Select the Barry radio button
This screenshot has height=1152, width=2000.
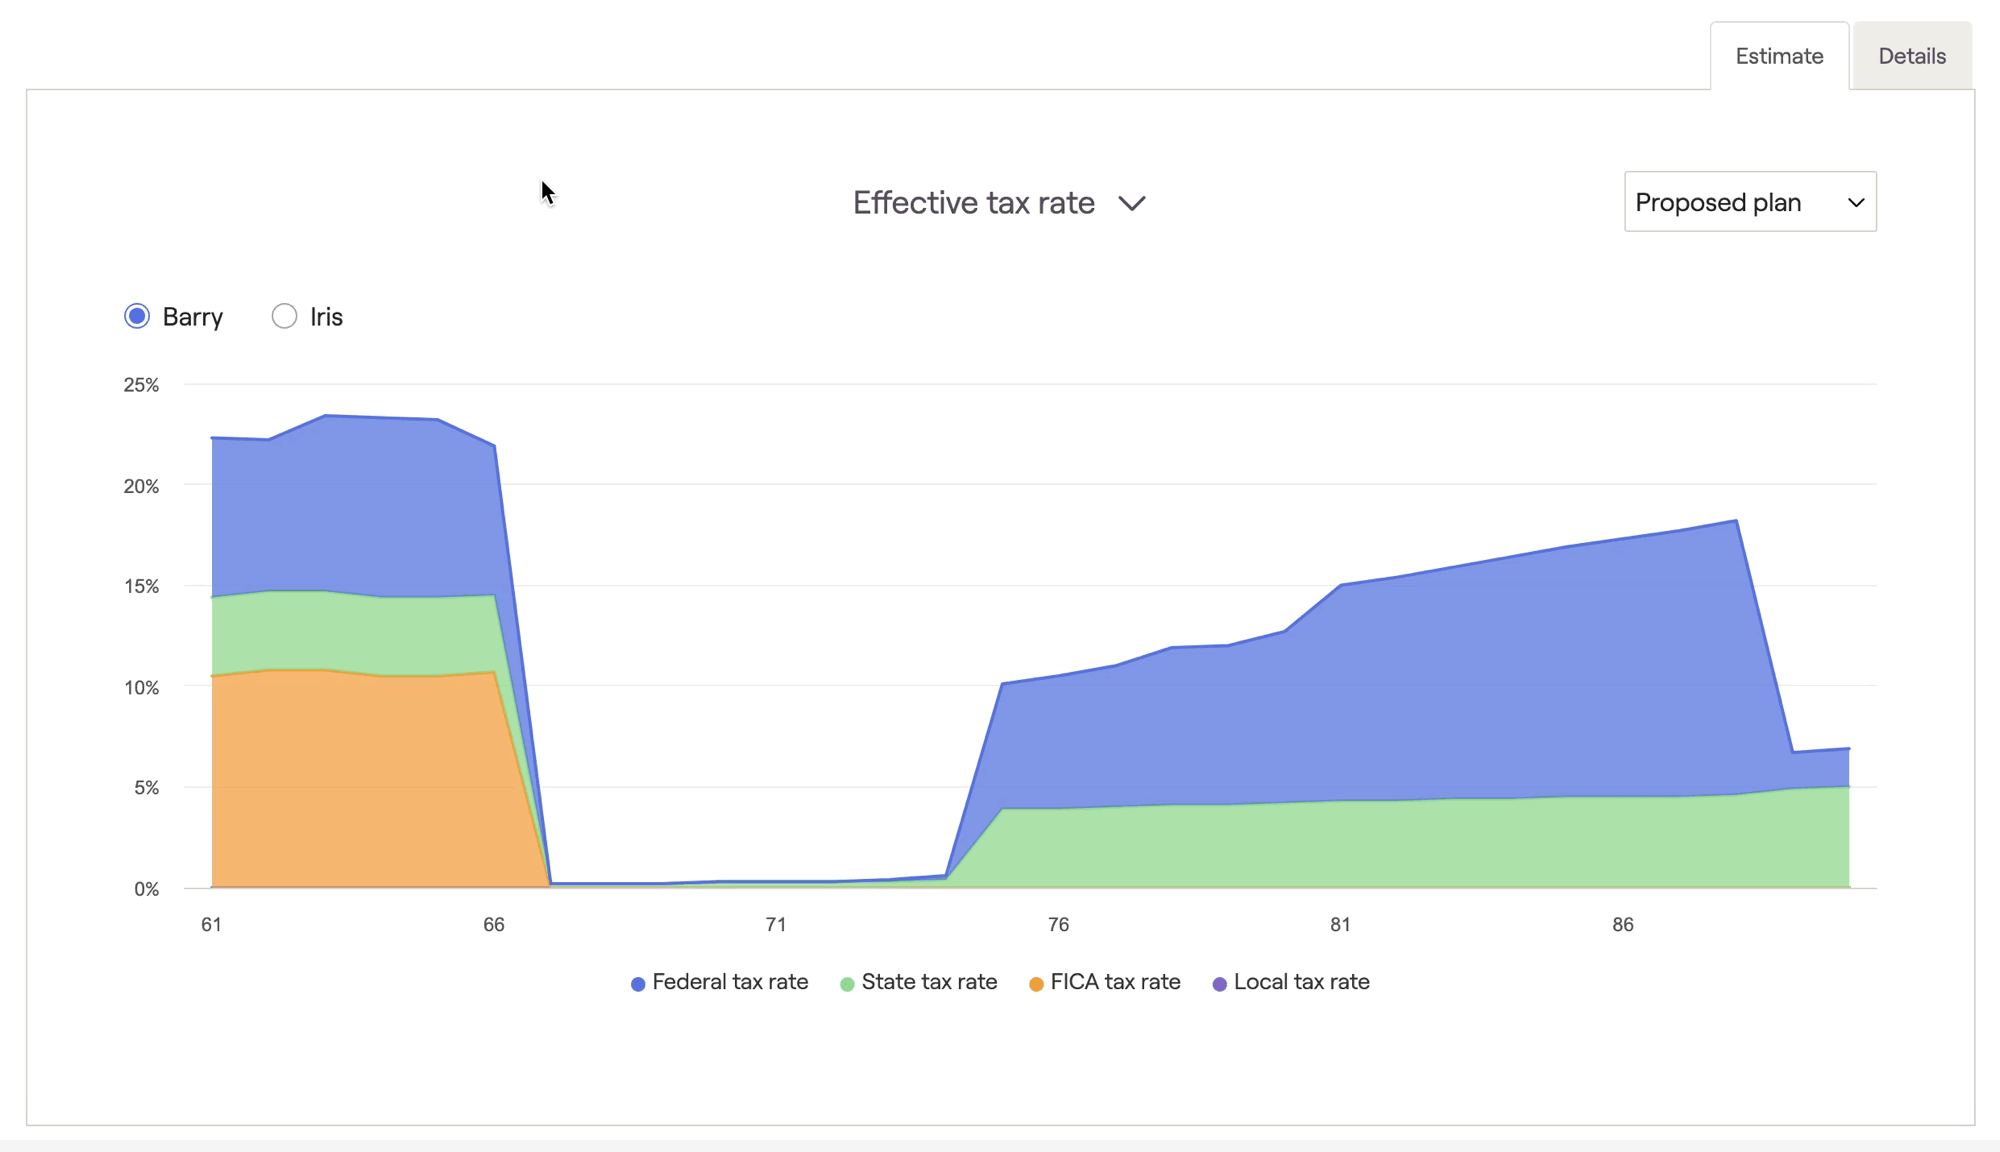tap(137, 317)
